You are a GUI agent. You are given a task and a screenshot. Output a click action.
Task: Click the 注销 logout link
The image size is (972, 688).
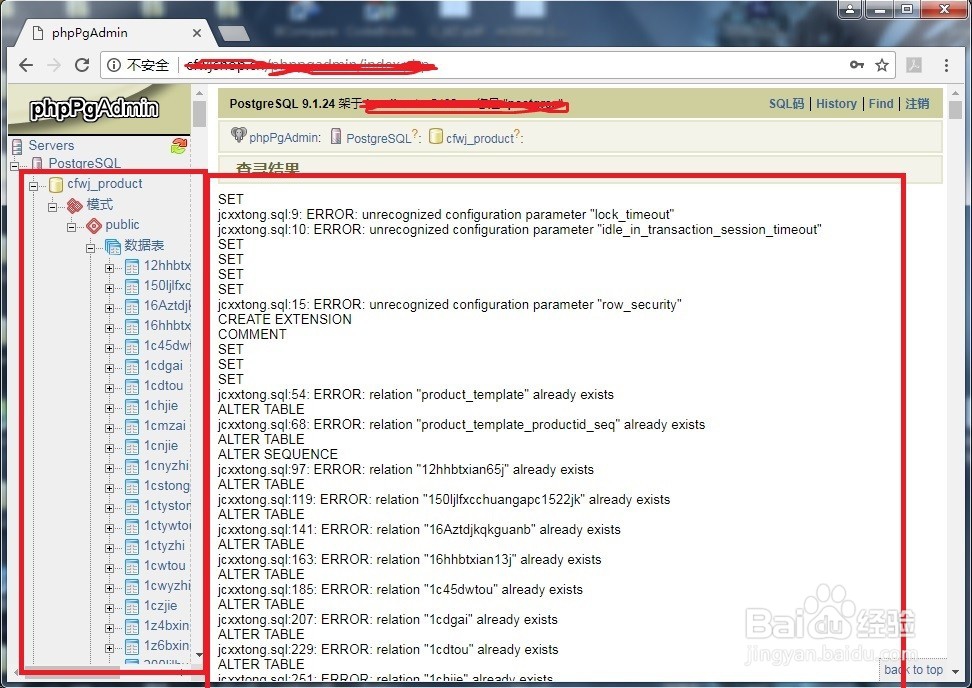pyautogui.click(x=917, y=104)
